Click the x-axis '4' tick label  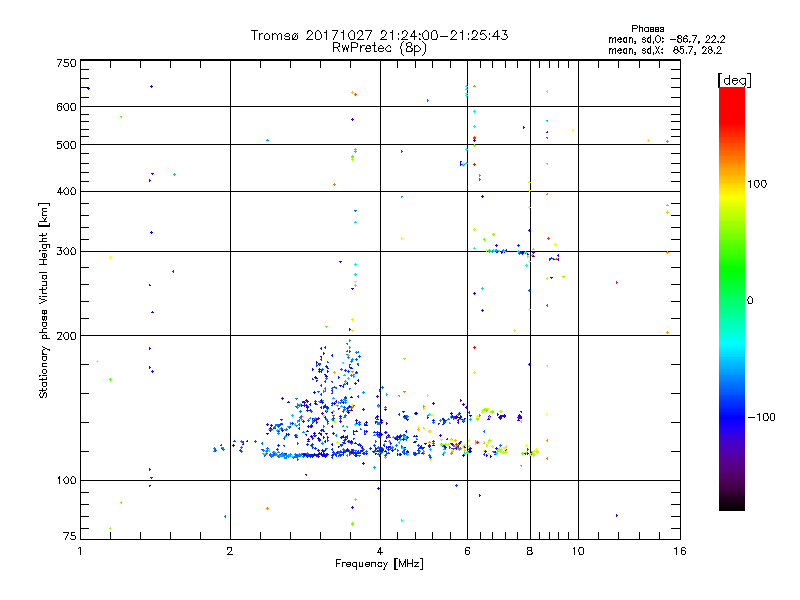coord(380,551)
